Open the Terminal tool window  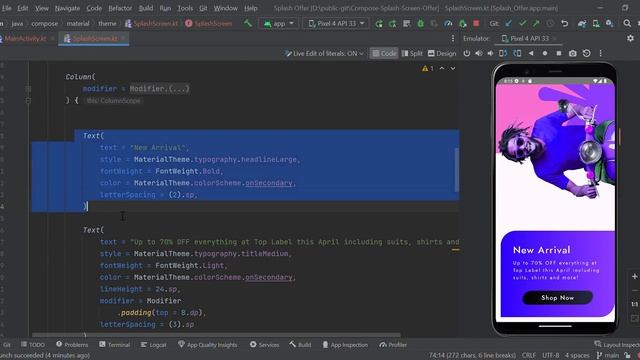[114, 344]
